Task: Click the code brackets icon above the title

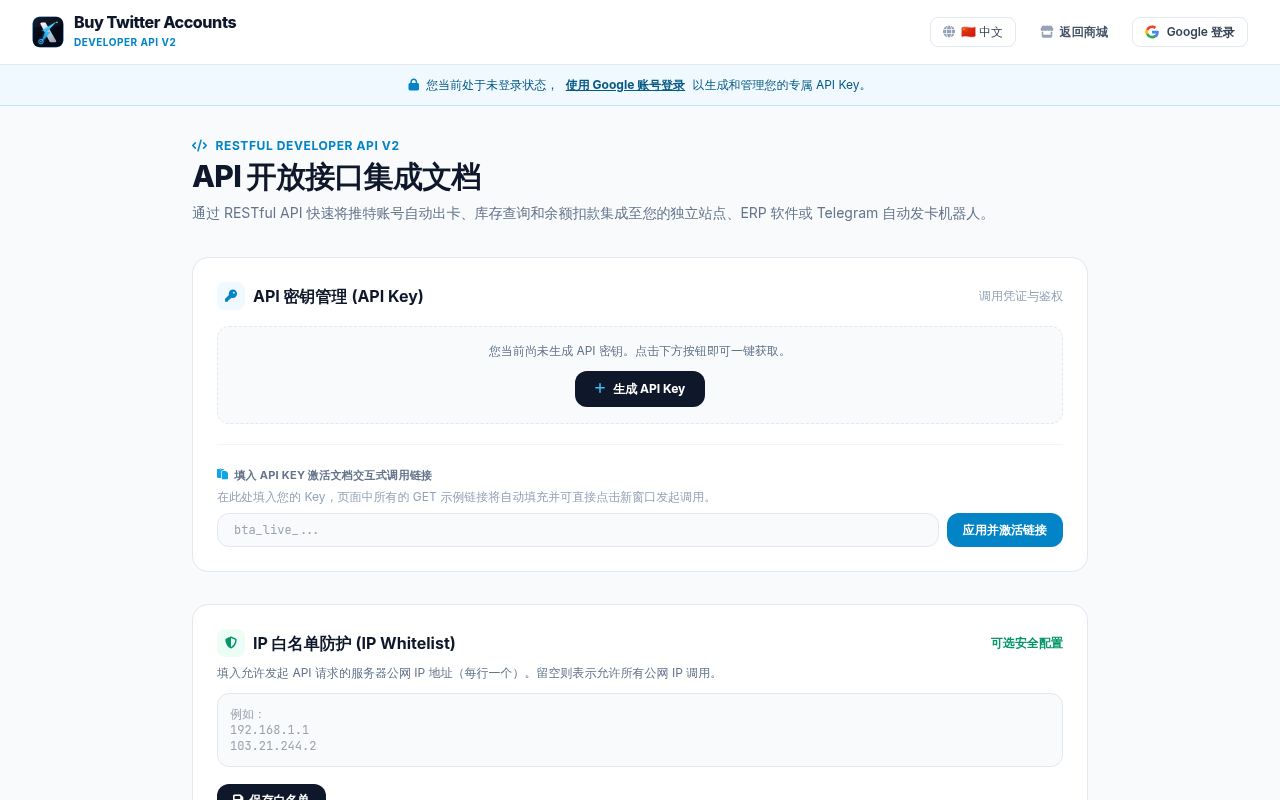Action: [x=200, y=145]
